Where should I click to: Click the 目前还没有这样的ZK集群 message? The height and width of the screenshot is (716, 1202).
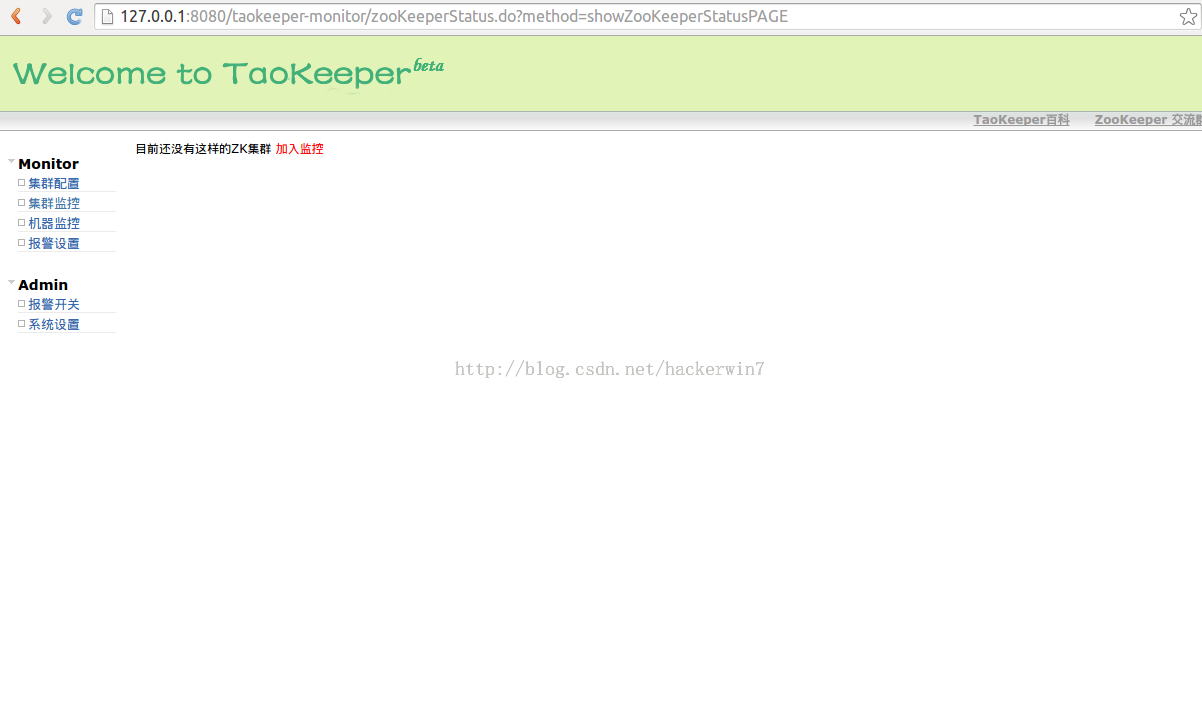[x=203, y=149]
